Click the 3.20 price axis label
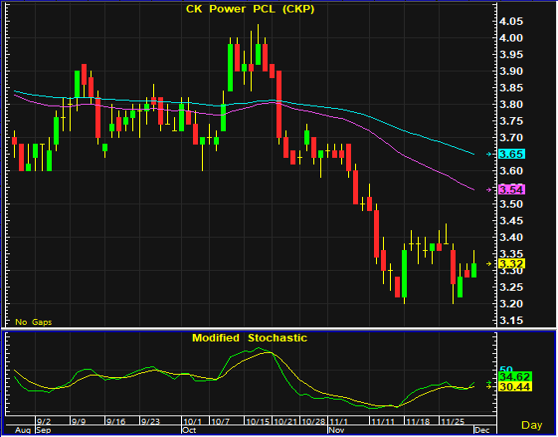The width and height of the screenshot is (558, 437). [x=511, y=304]
